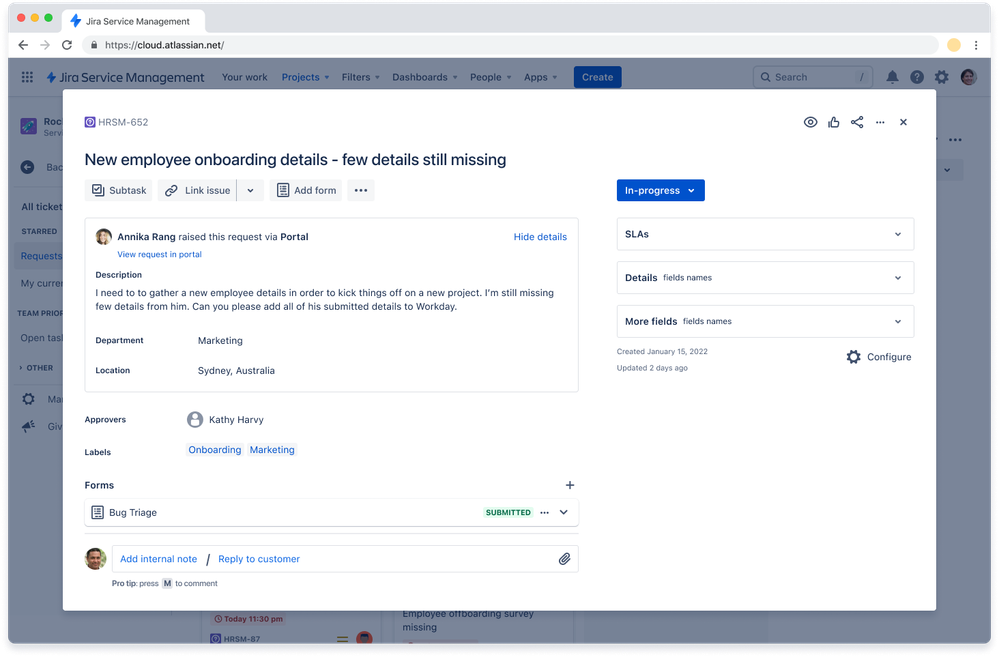Open Your work menu item
This screenshot has height=657, width=999.
pos(245,77)
